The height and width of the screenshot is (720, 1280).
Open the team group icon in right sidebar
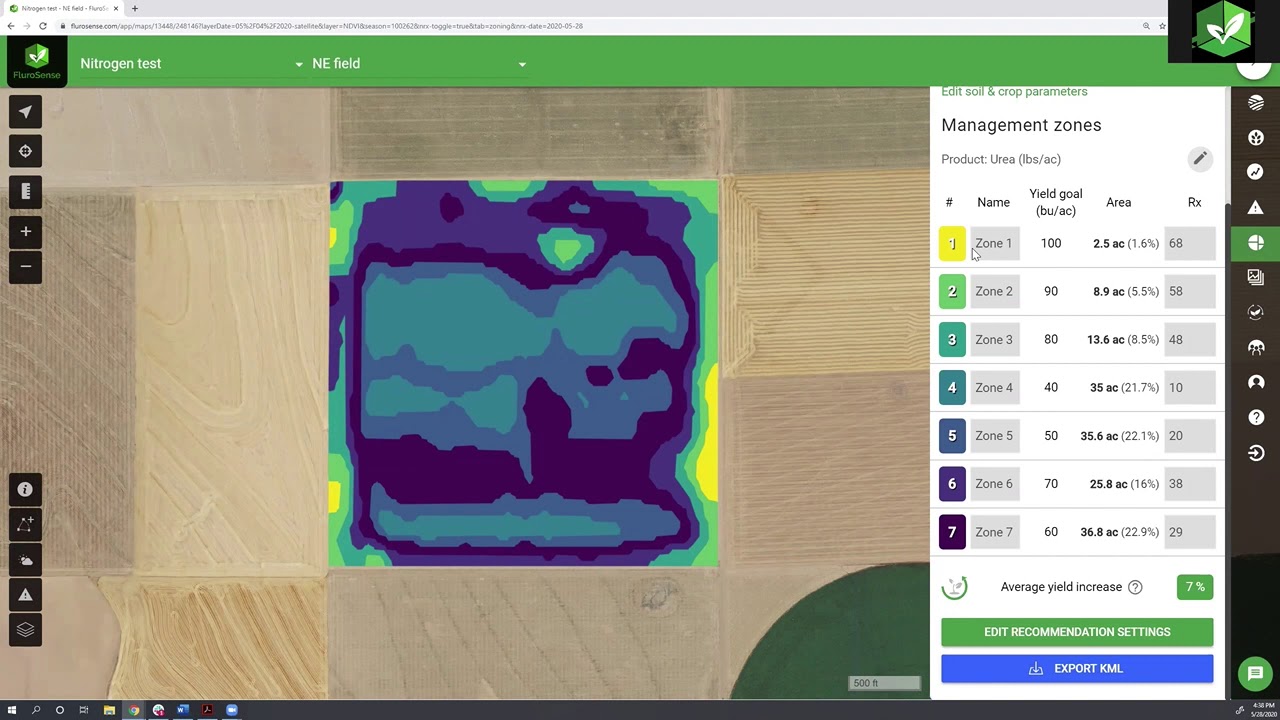(x=1256, y=347)
